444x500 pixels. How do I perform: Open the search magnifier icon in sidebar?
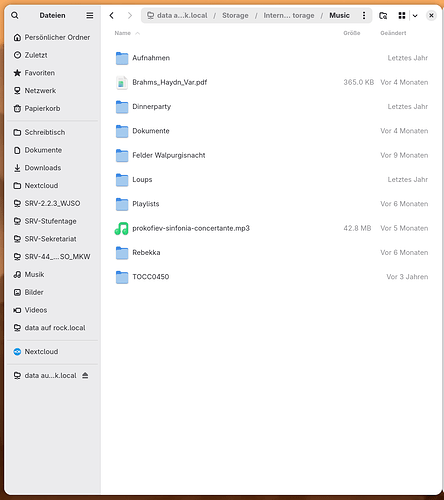click(x=15, y=15)
